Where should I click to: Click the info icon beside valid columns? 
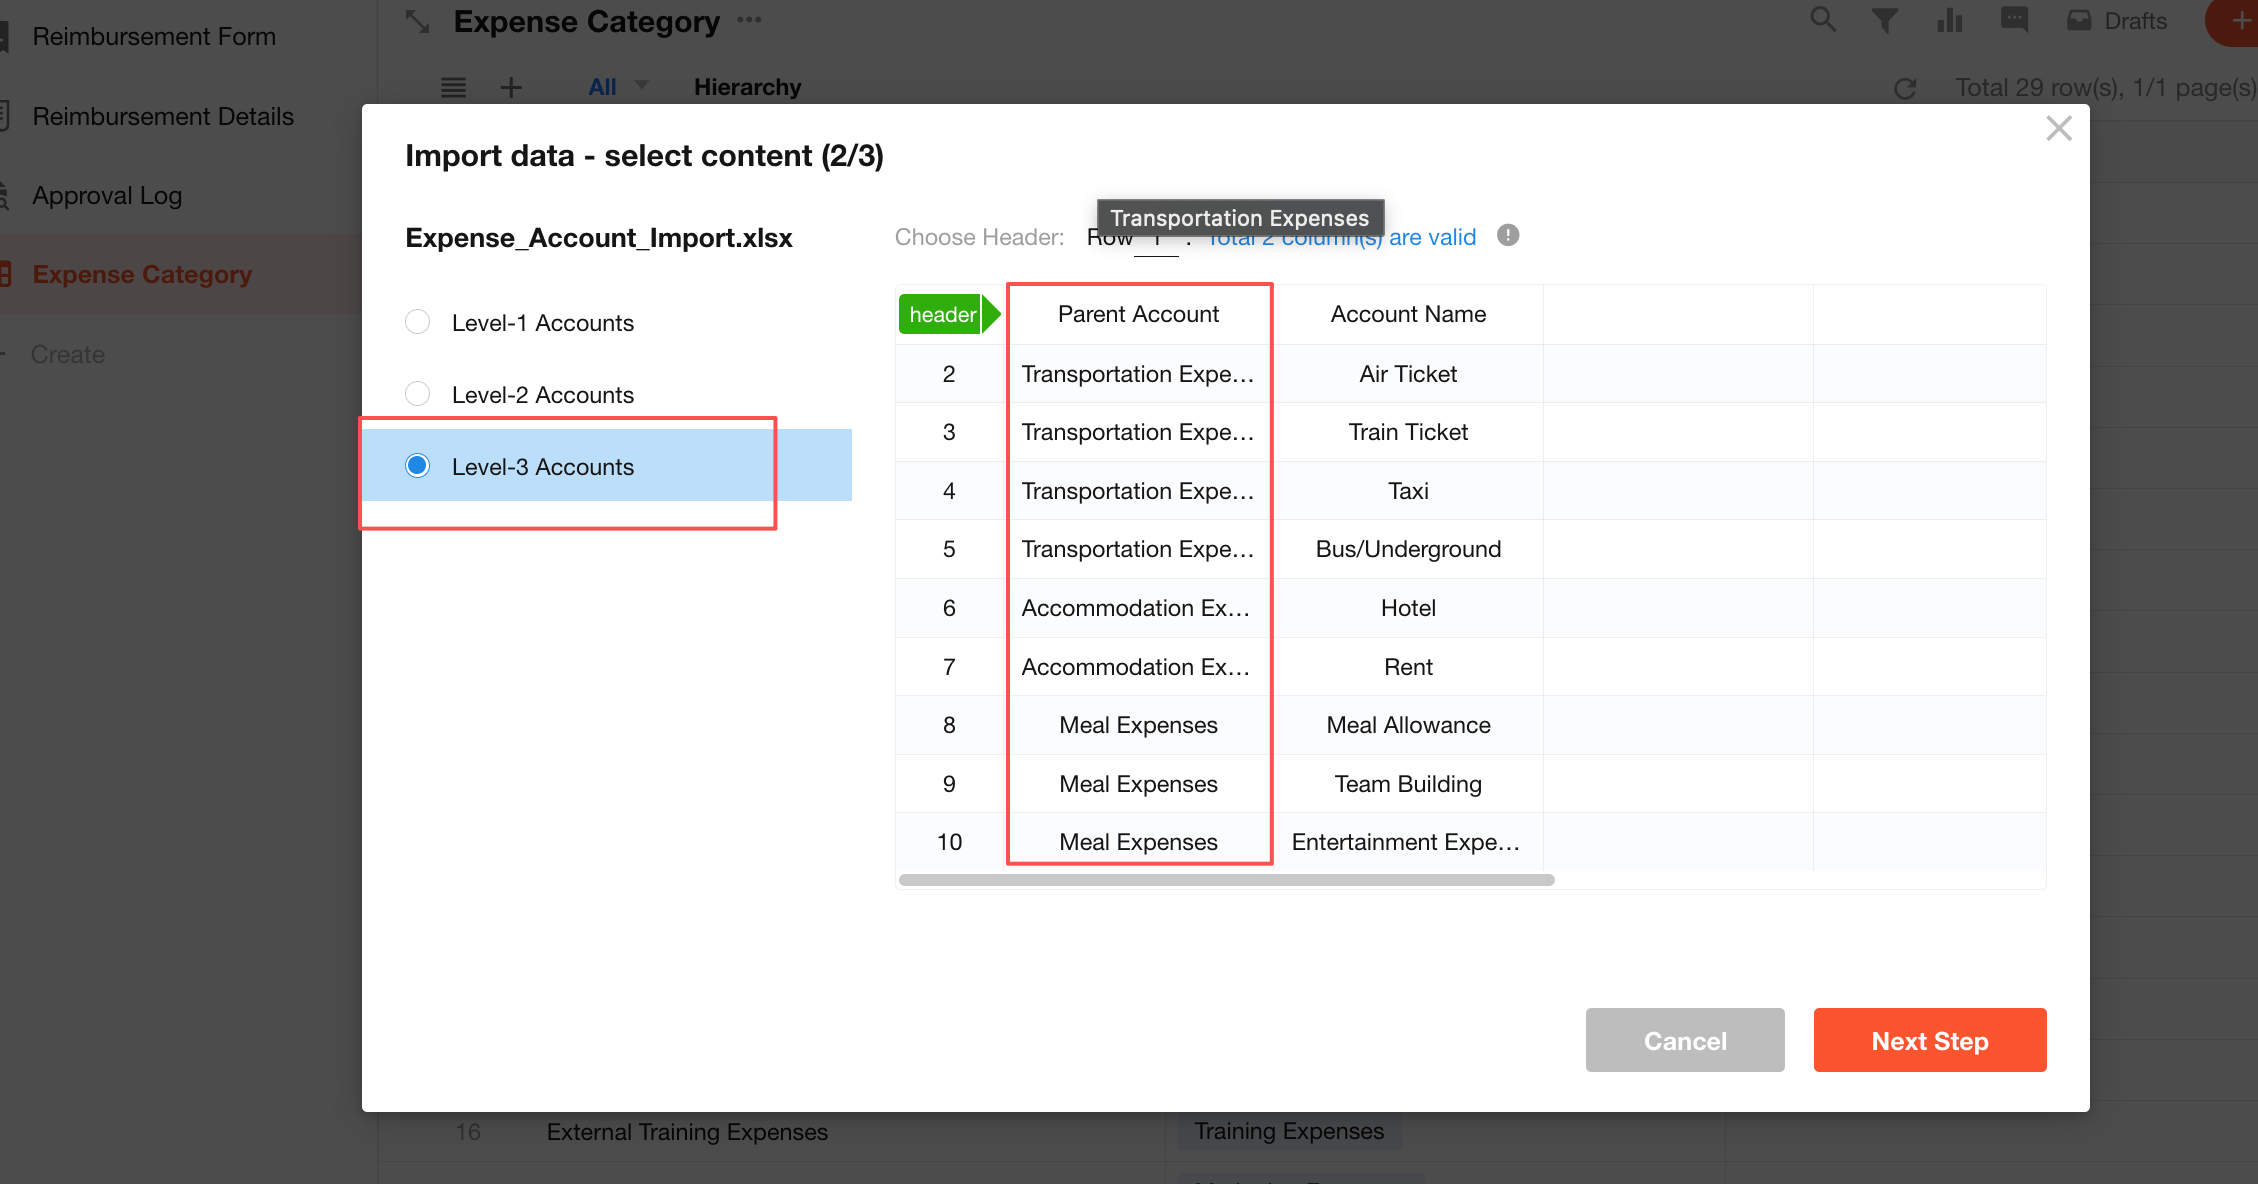1508,235
